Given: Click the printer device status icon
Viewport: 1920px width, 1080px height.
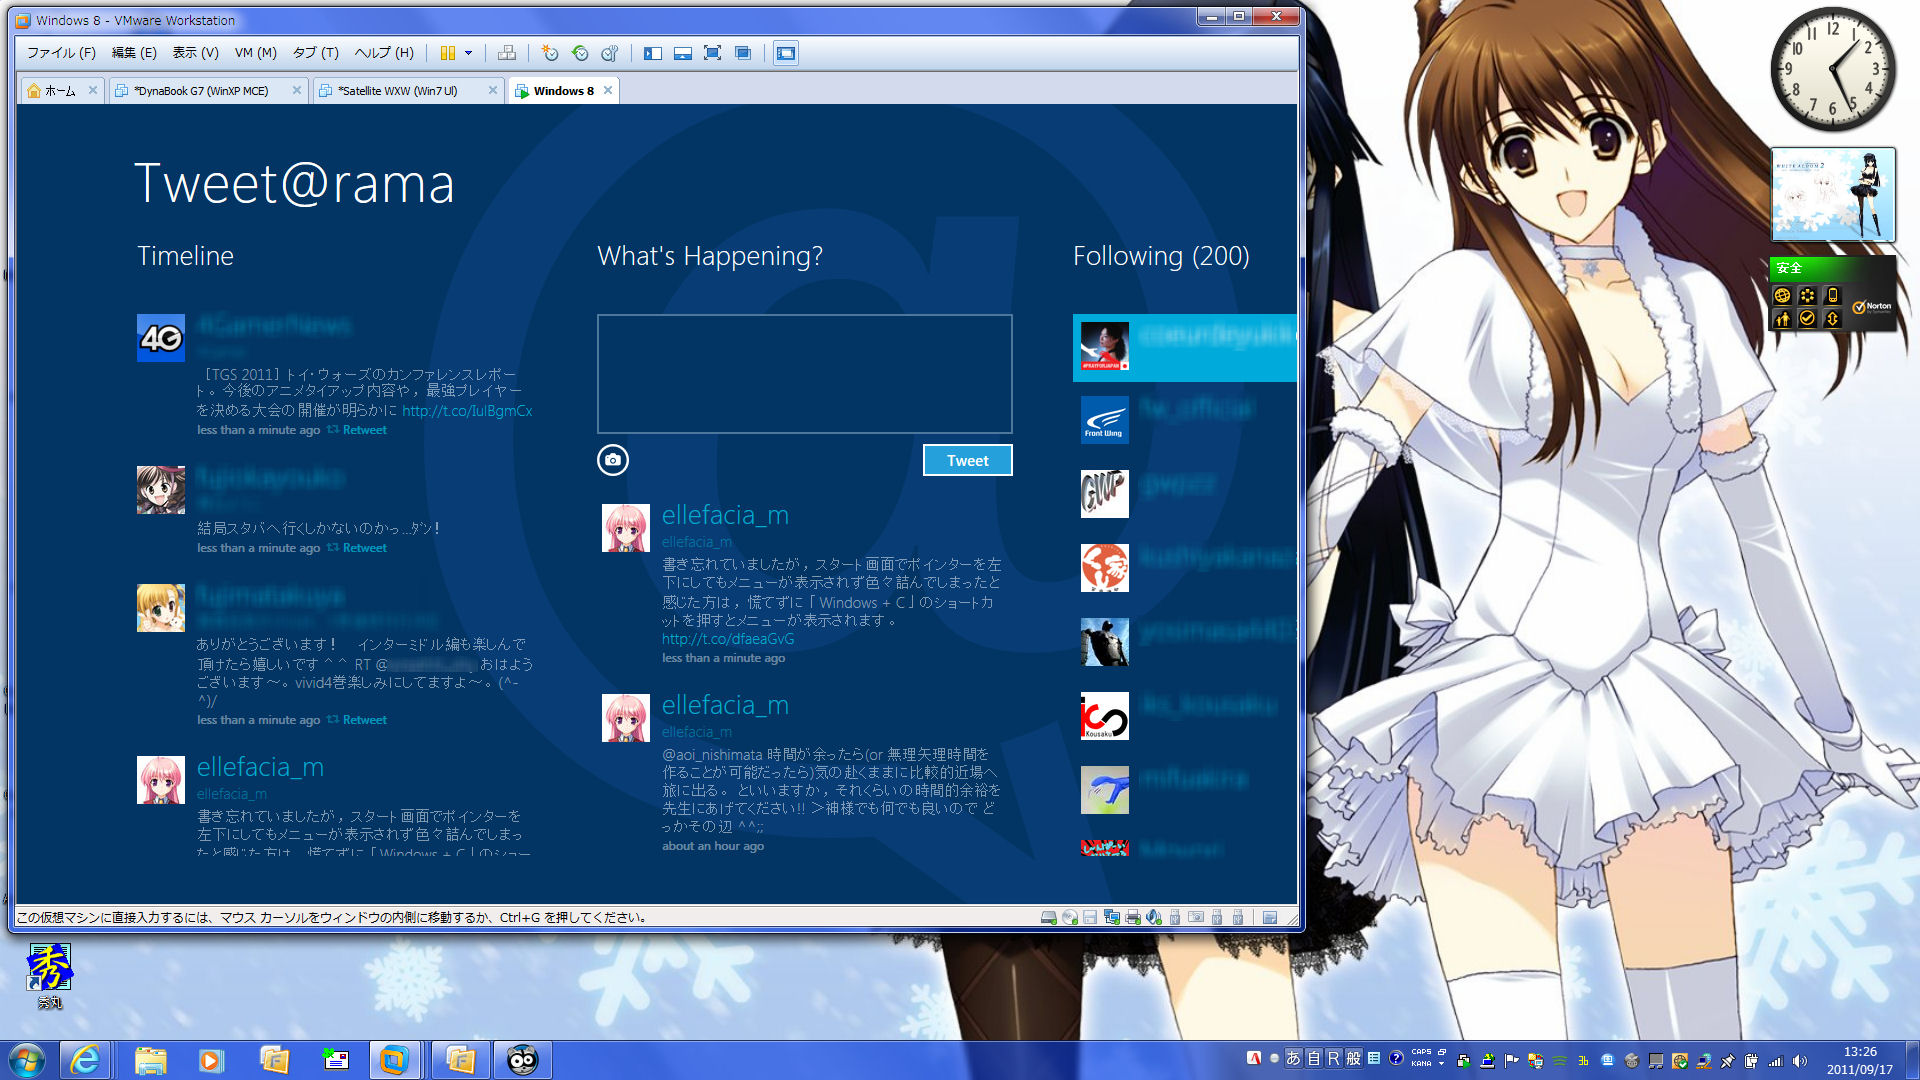Looking at the screenshot, I should coord(1133,917).
